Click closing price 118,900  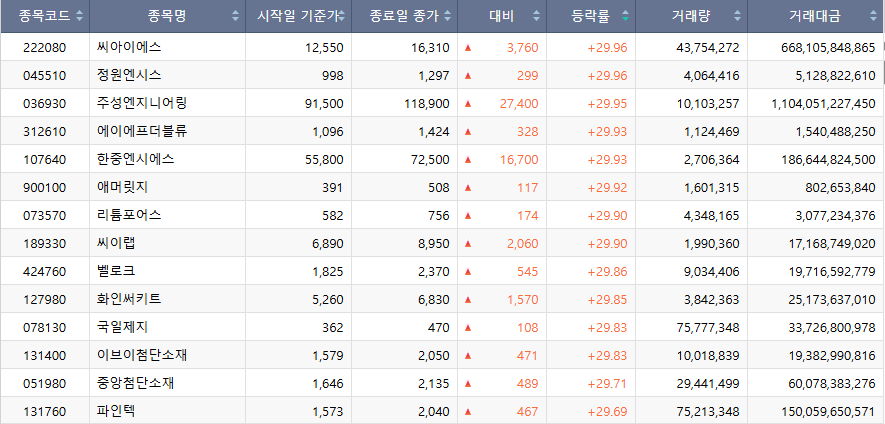pos(427,104)
